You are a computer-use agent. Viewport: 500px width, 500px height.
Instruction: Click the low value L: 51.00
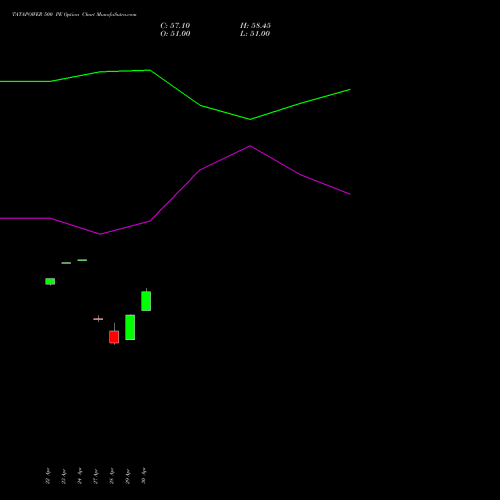(x=255, y=34)
